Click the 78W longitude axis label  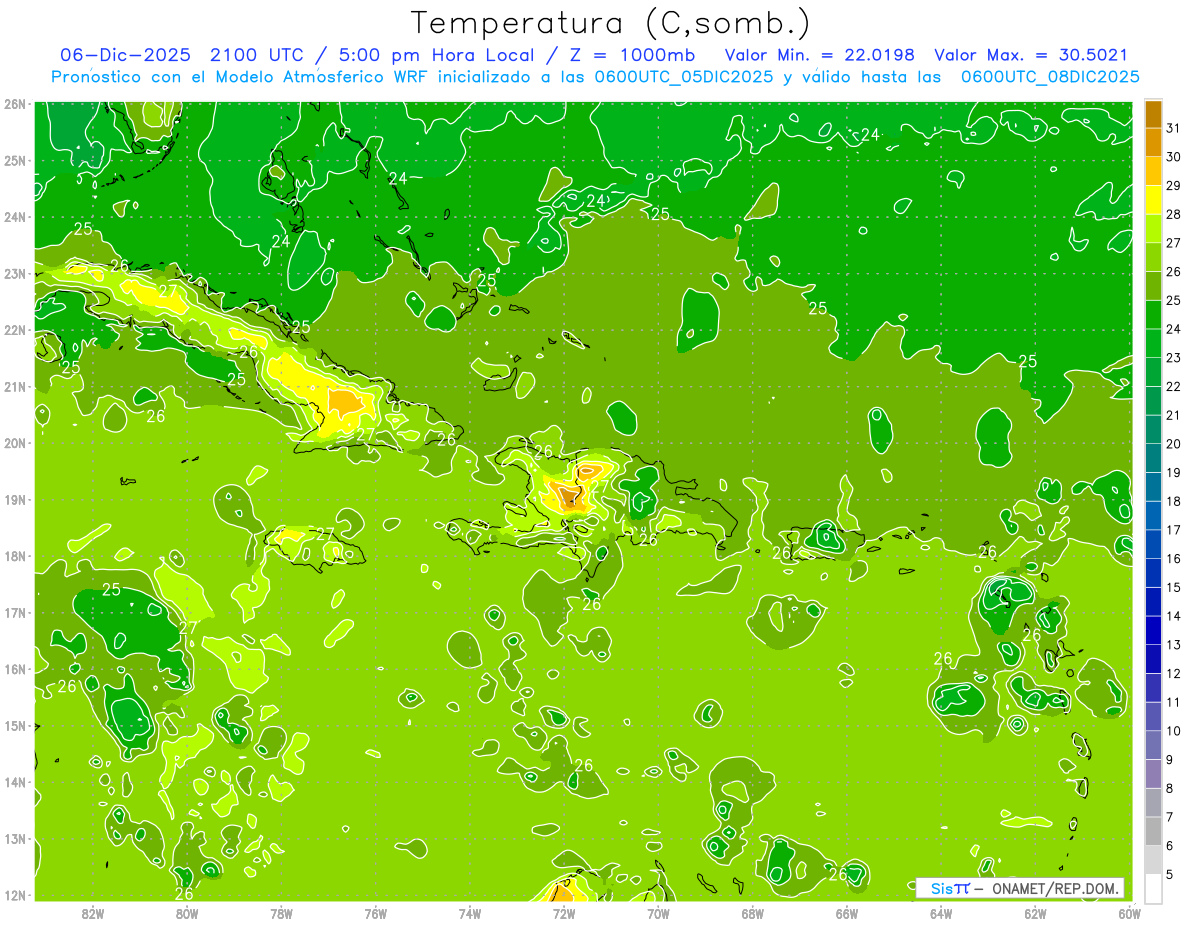pyautogui.click(x=281, y=912)
